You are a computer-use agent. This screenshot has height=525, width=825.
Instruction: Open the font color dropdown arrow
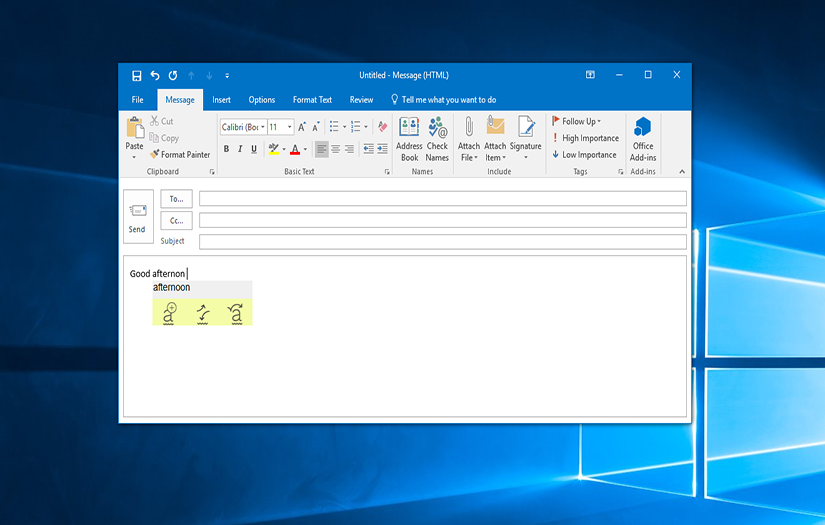[x=305, y=149]
